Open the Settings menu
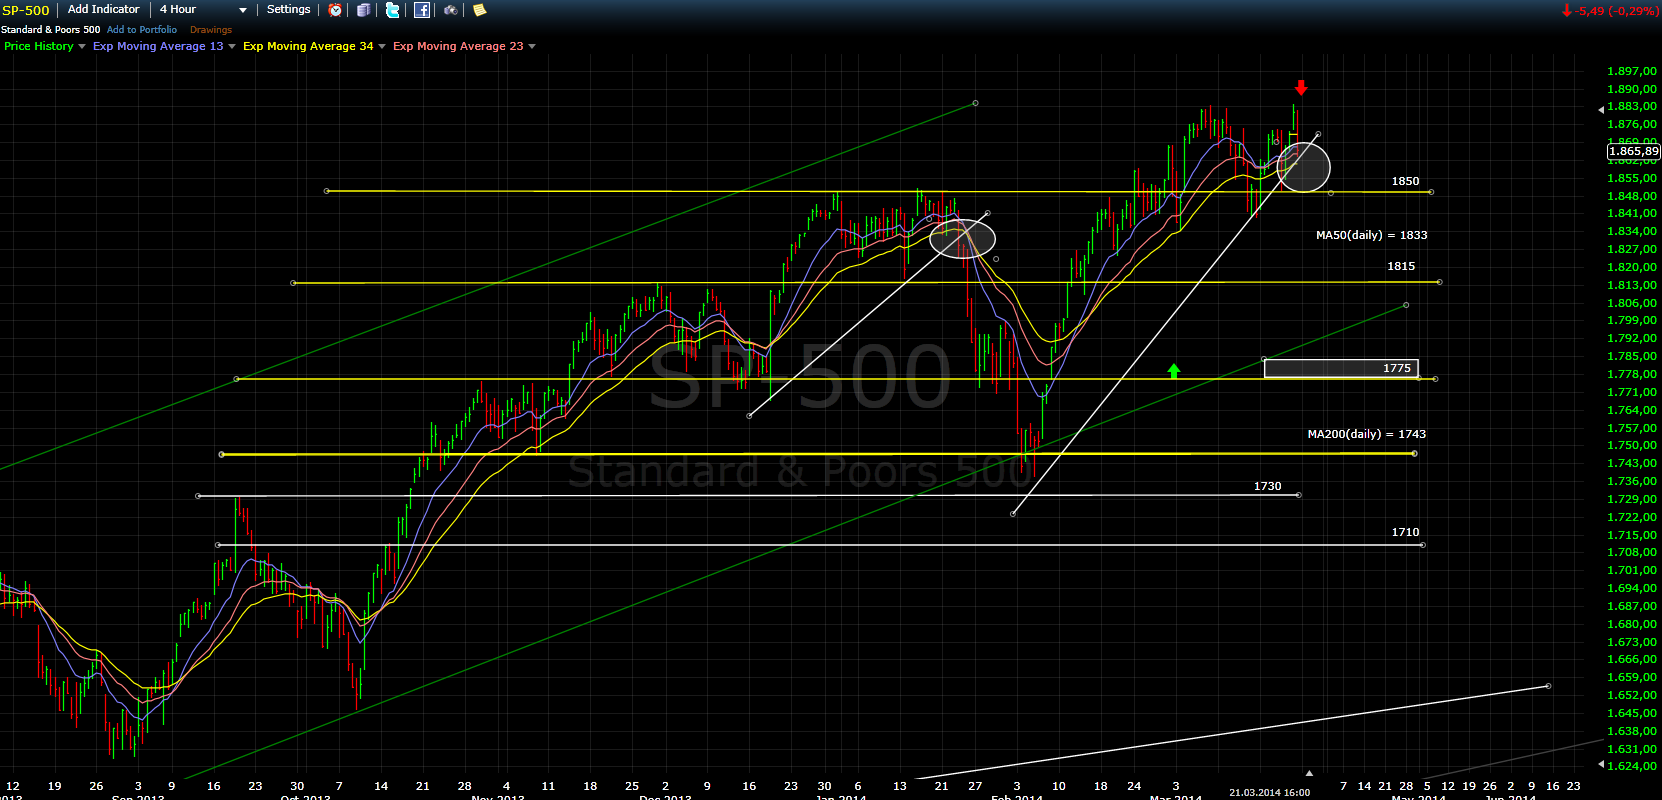Image resolution: width=1662 pixels, height=800 pixels. click(288, 10)
